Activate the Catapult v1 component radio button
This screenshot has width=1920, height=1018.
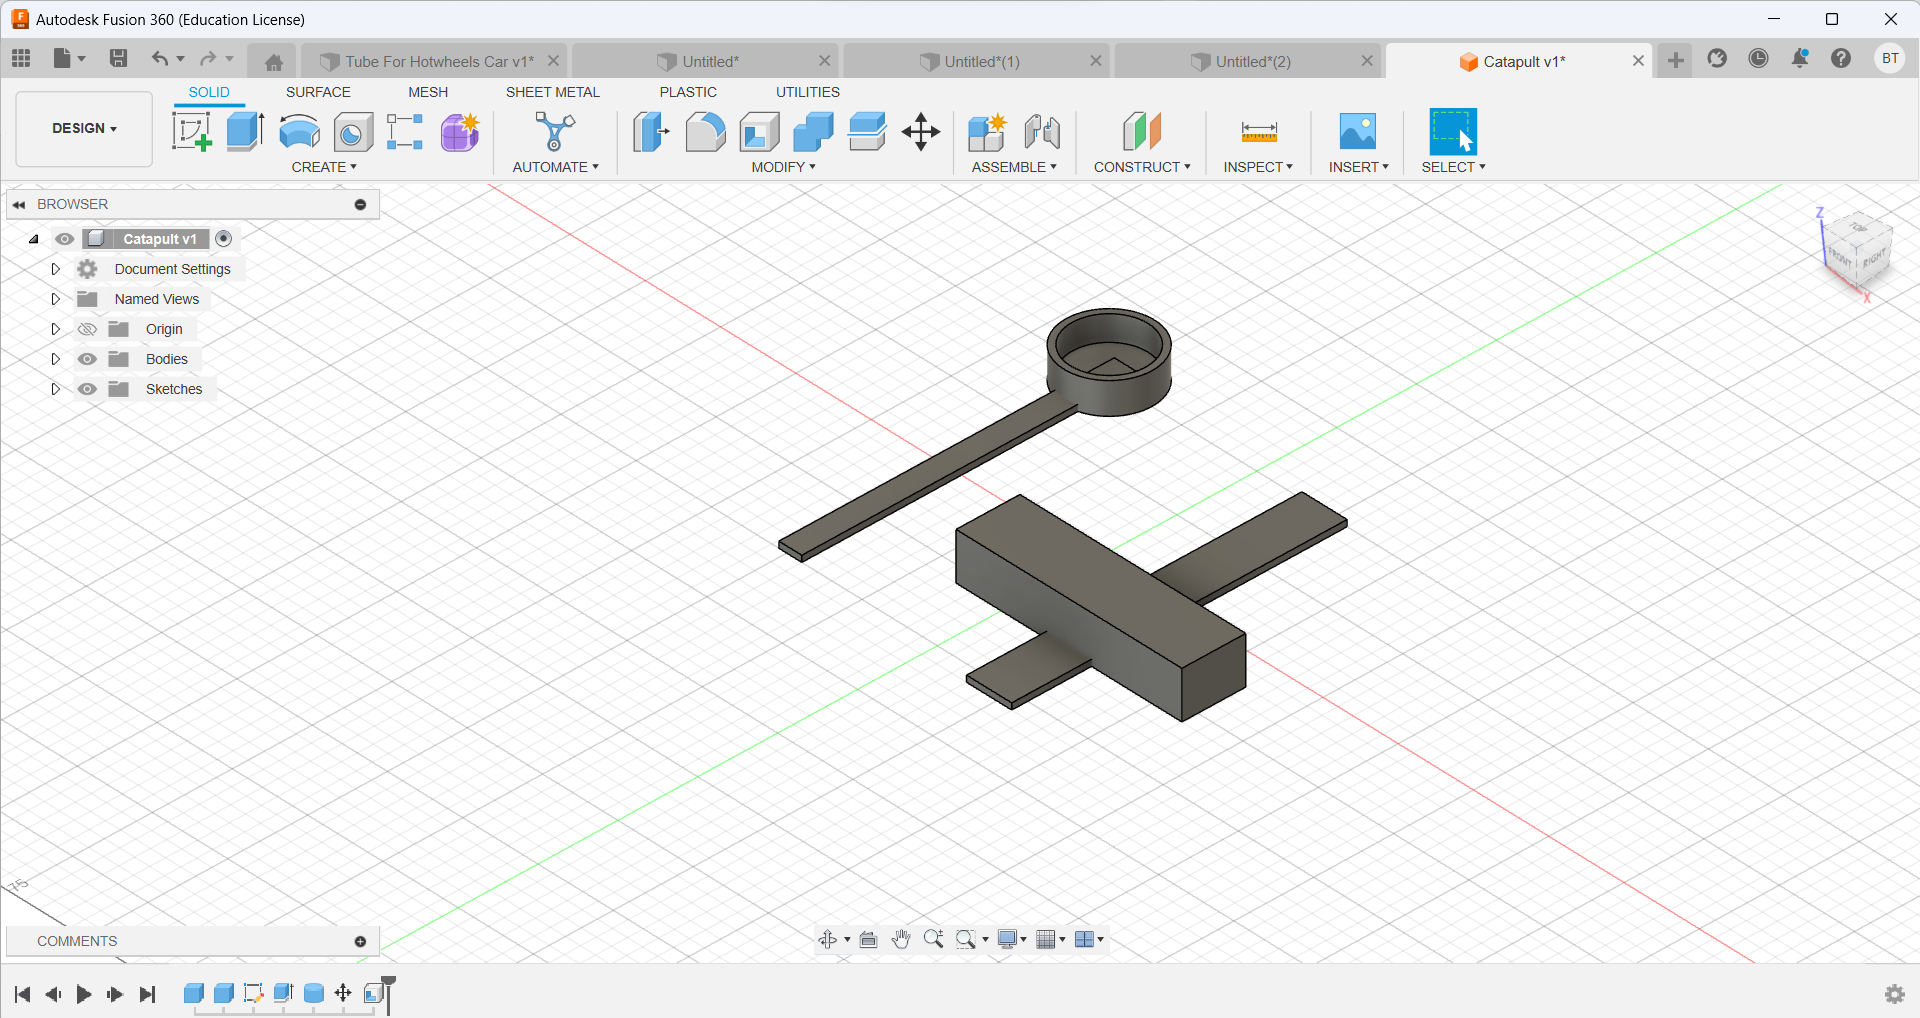224,239
